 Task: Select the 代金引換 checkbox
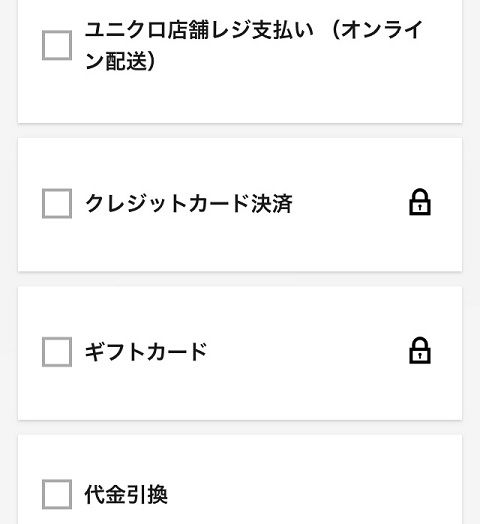coord(57,494)
